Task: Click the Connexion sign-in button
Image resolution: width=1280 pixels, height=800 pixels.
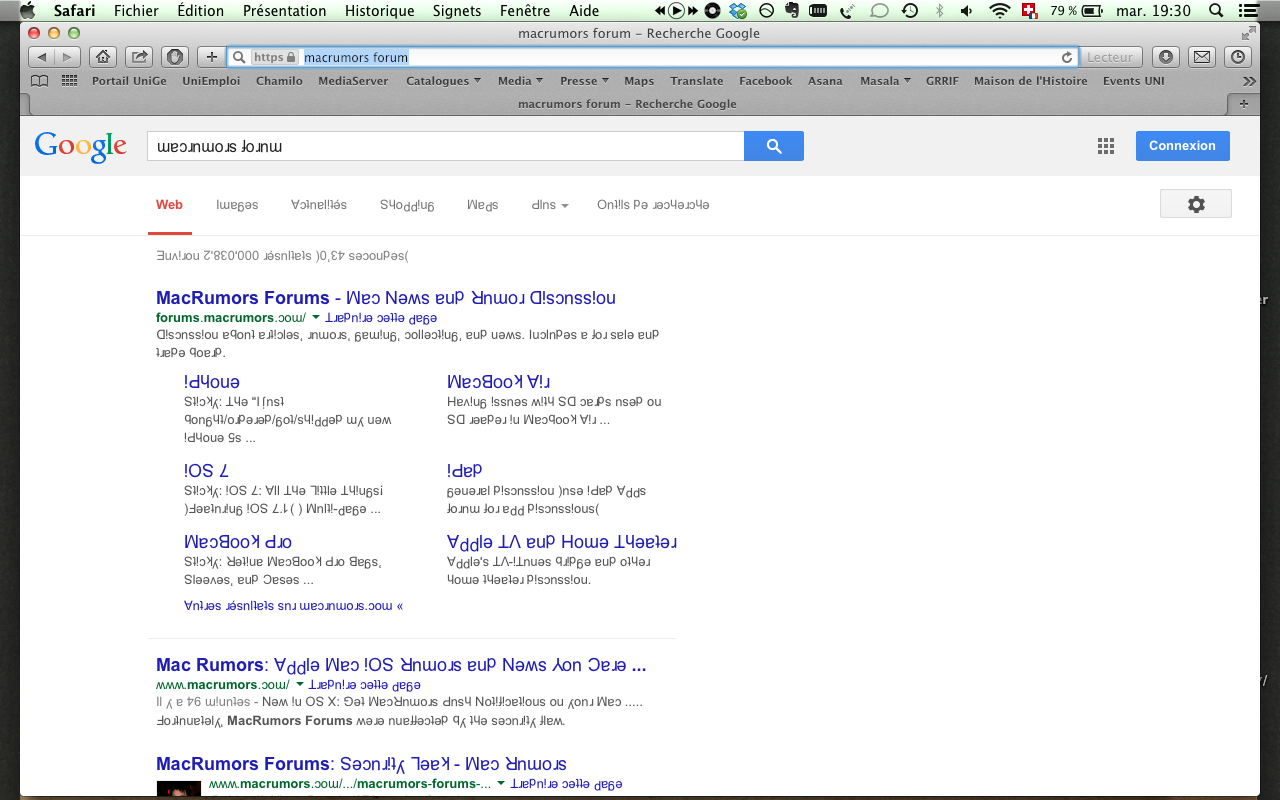Action: [x=1182, y=146]
